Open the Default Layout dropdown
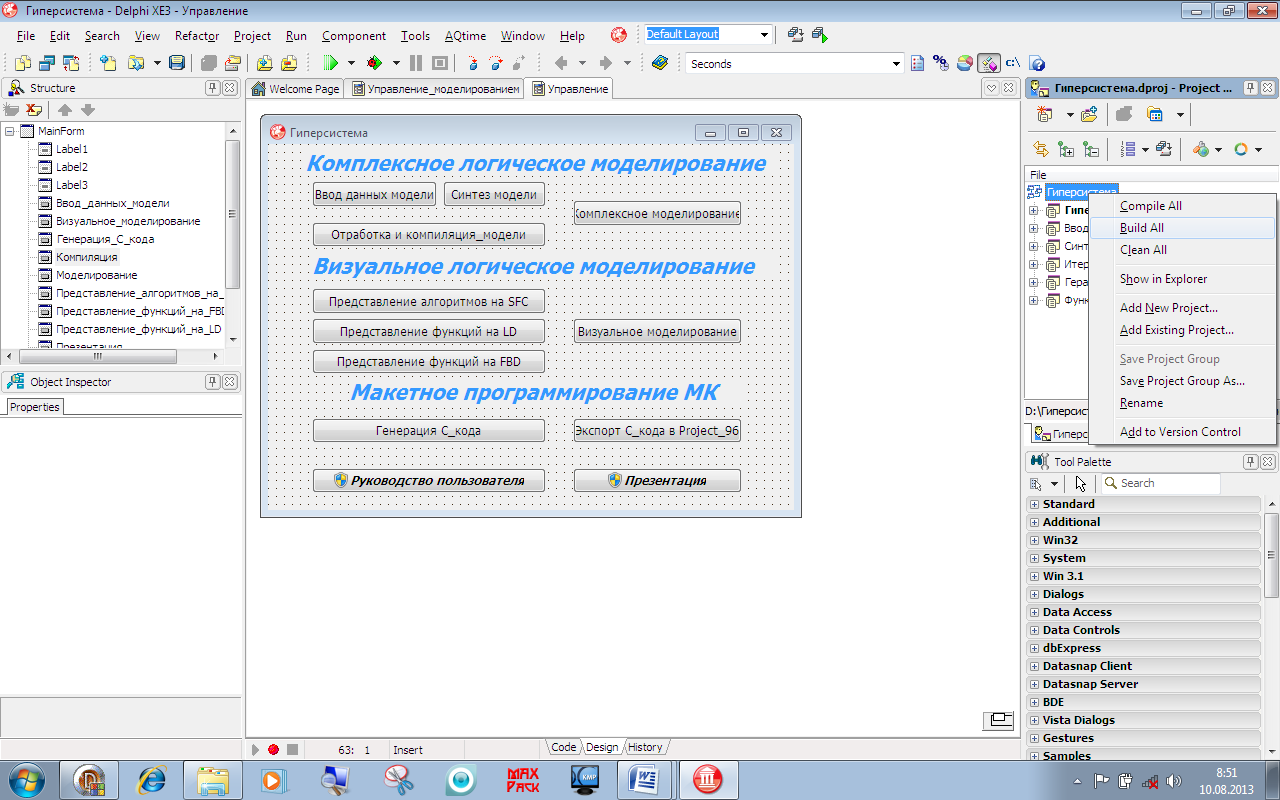Viewport: 1280px width, 800px height. pos(765,35)
